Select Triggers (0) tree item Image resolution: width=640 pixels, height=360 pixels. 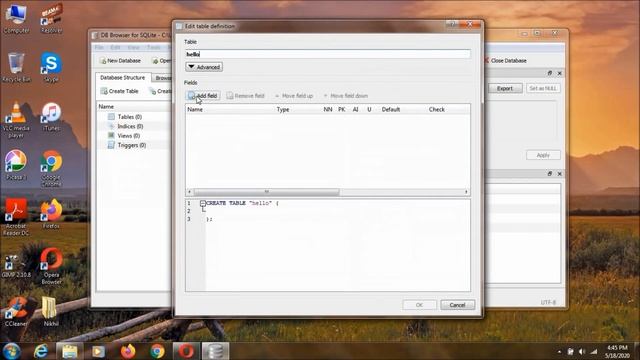(131, 145)
